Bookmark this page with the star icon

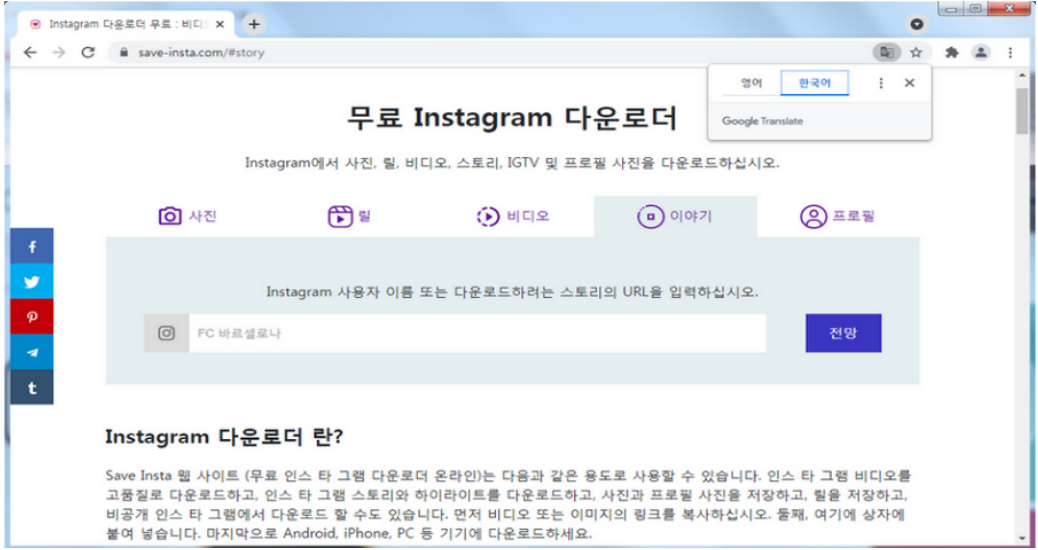point(916,52)
